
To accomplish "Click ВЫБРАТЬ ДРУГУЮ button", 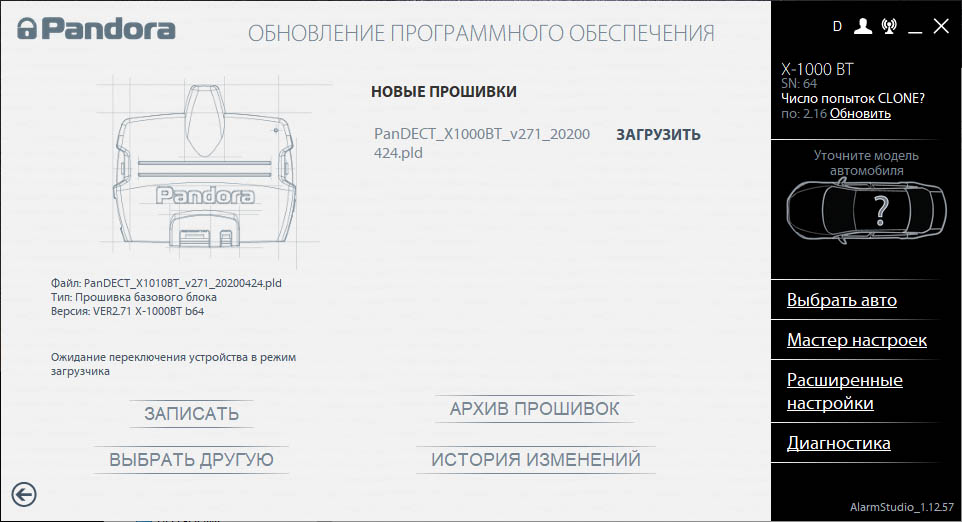I will [191, 460].
